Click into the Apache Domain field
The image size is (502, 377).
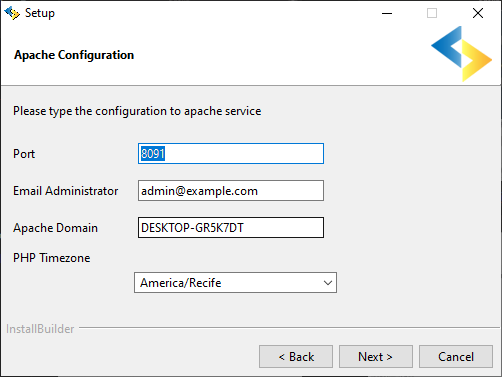[x=231, y=228]
